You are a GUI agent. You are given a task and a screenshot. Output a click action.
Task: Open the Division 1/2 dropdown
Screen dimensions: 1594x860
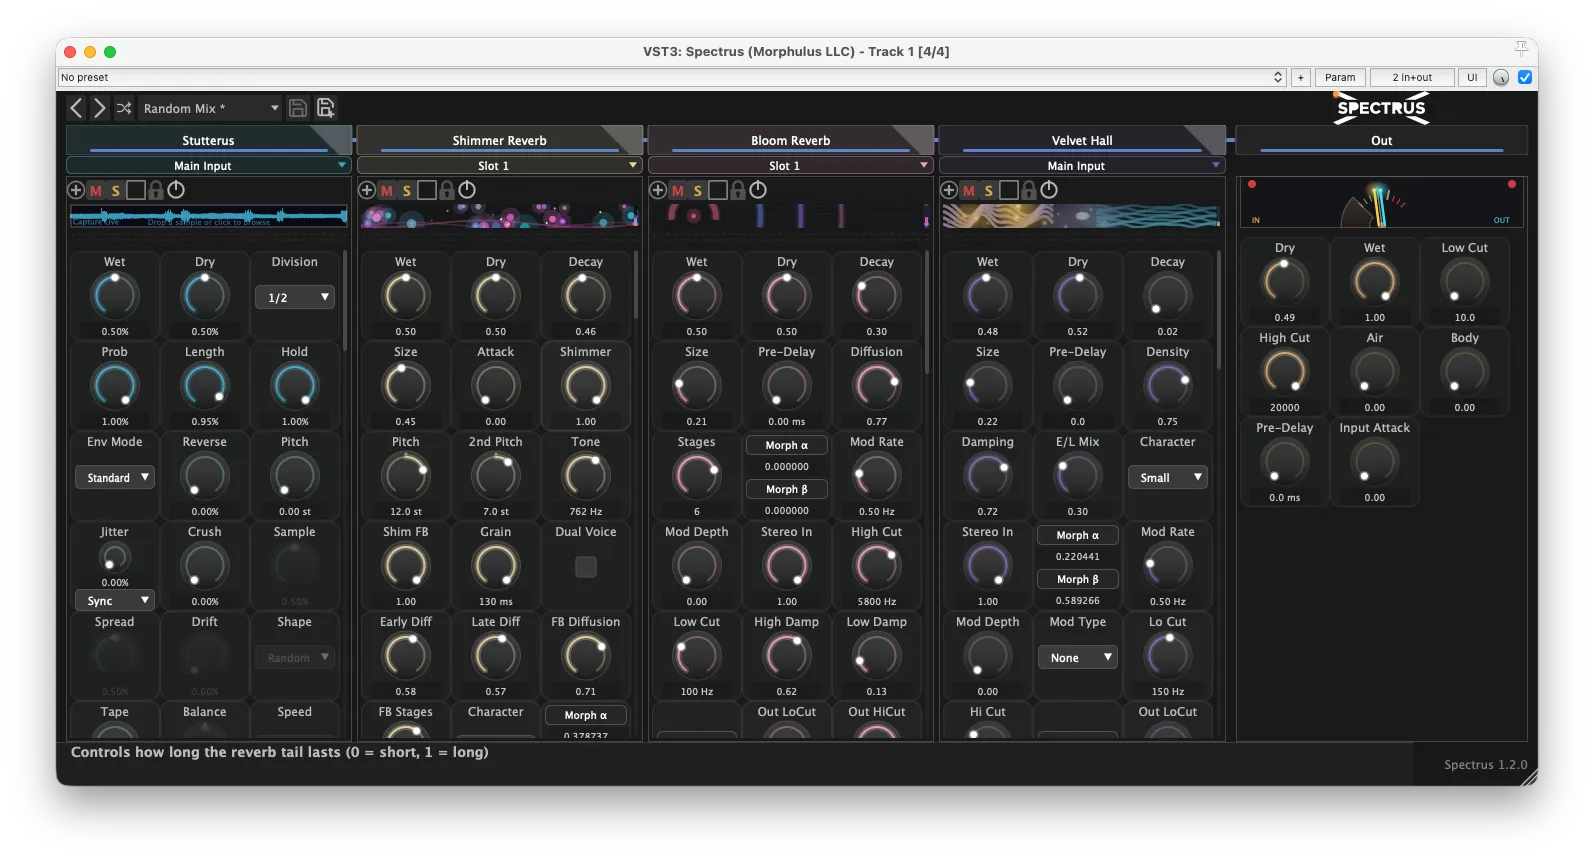click(x=295, y=297)
